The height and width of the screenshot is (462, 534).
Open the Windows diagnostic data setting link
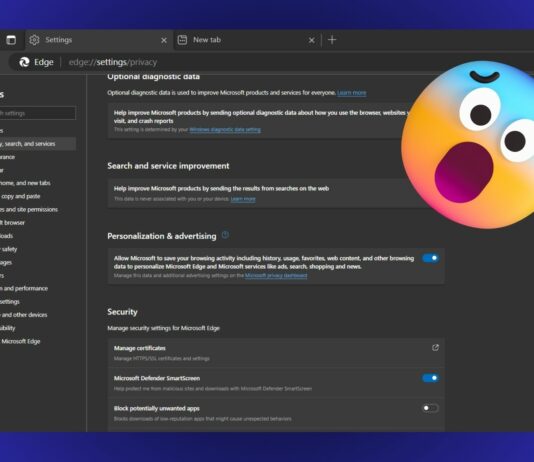[x=225, y=130]
